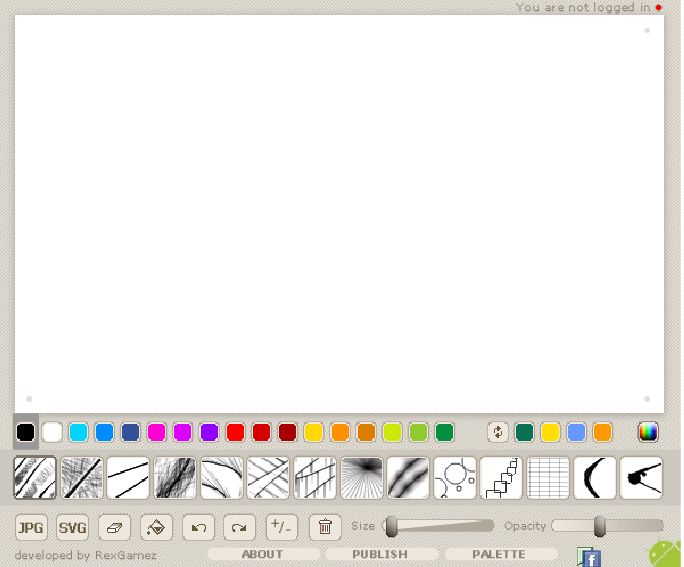Click the undo arrow button
This screenshot has width=684, height=567.
198,527
